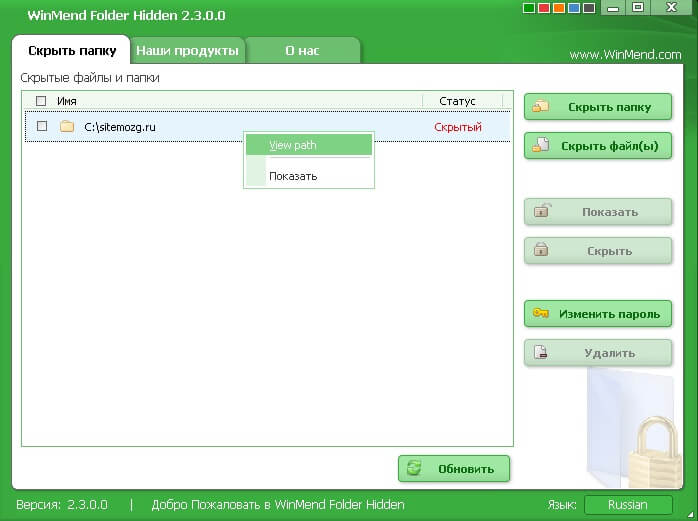Click the folder icon on Скрыть папку button
698x521 pixels.
541,107
